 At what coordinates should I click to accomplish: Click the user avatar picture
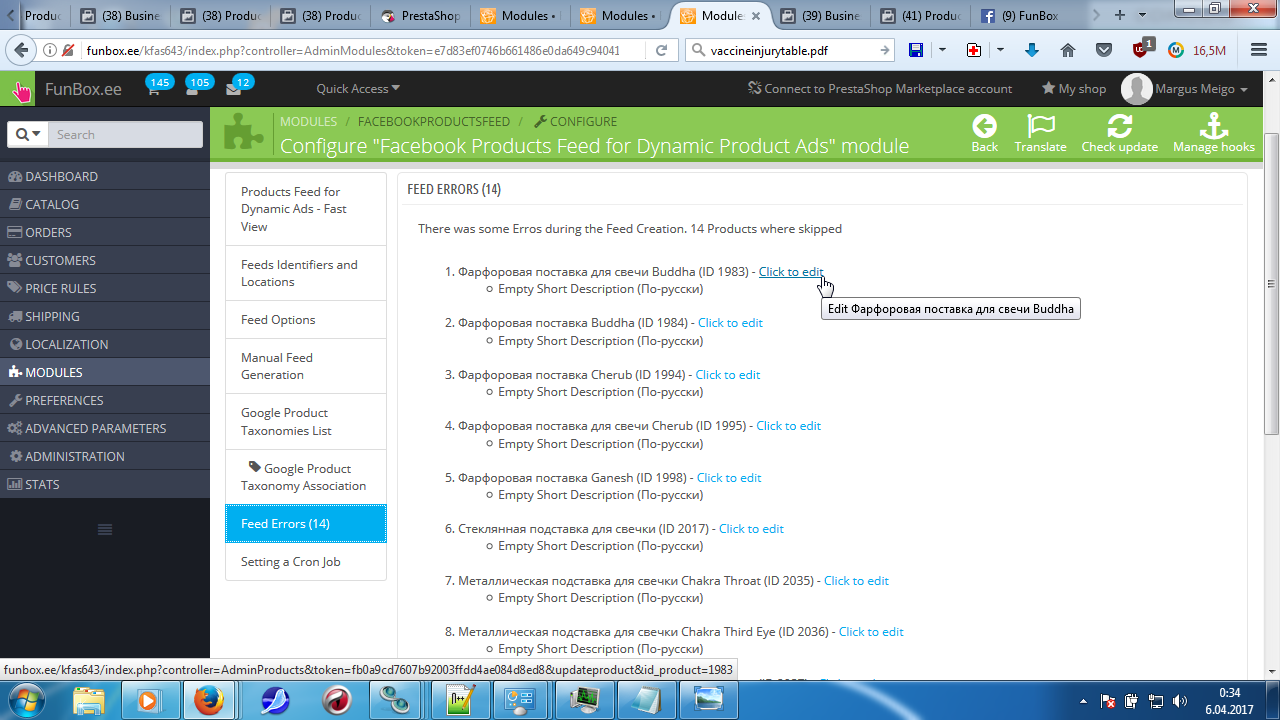coord(1137,89)
